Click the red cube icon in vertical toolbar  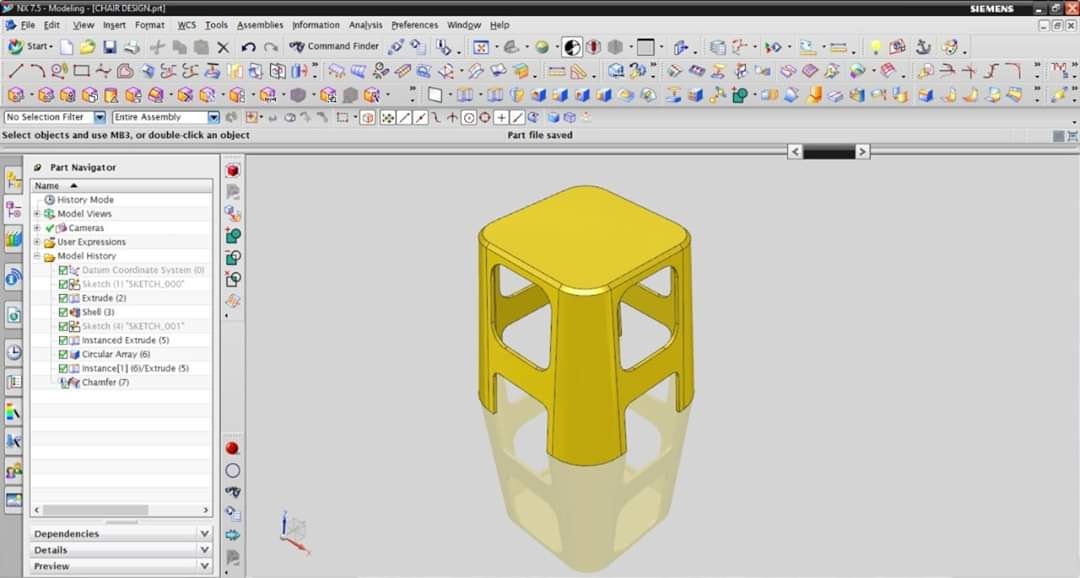point(233,171)
